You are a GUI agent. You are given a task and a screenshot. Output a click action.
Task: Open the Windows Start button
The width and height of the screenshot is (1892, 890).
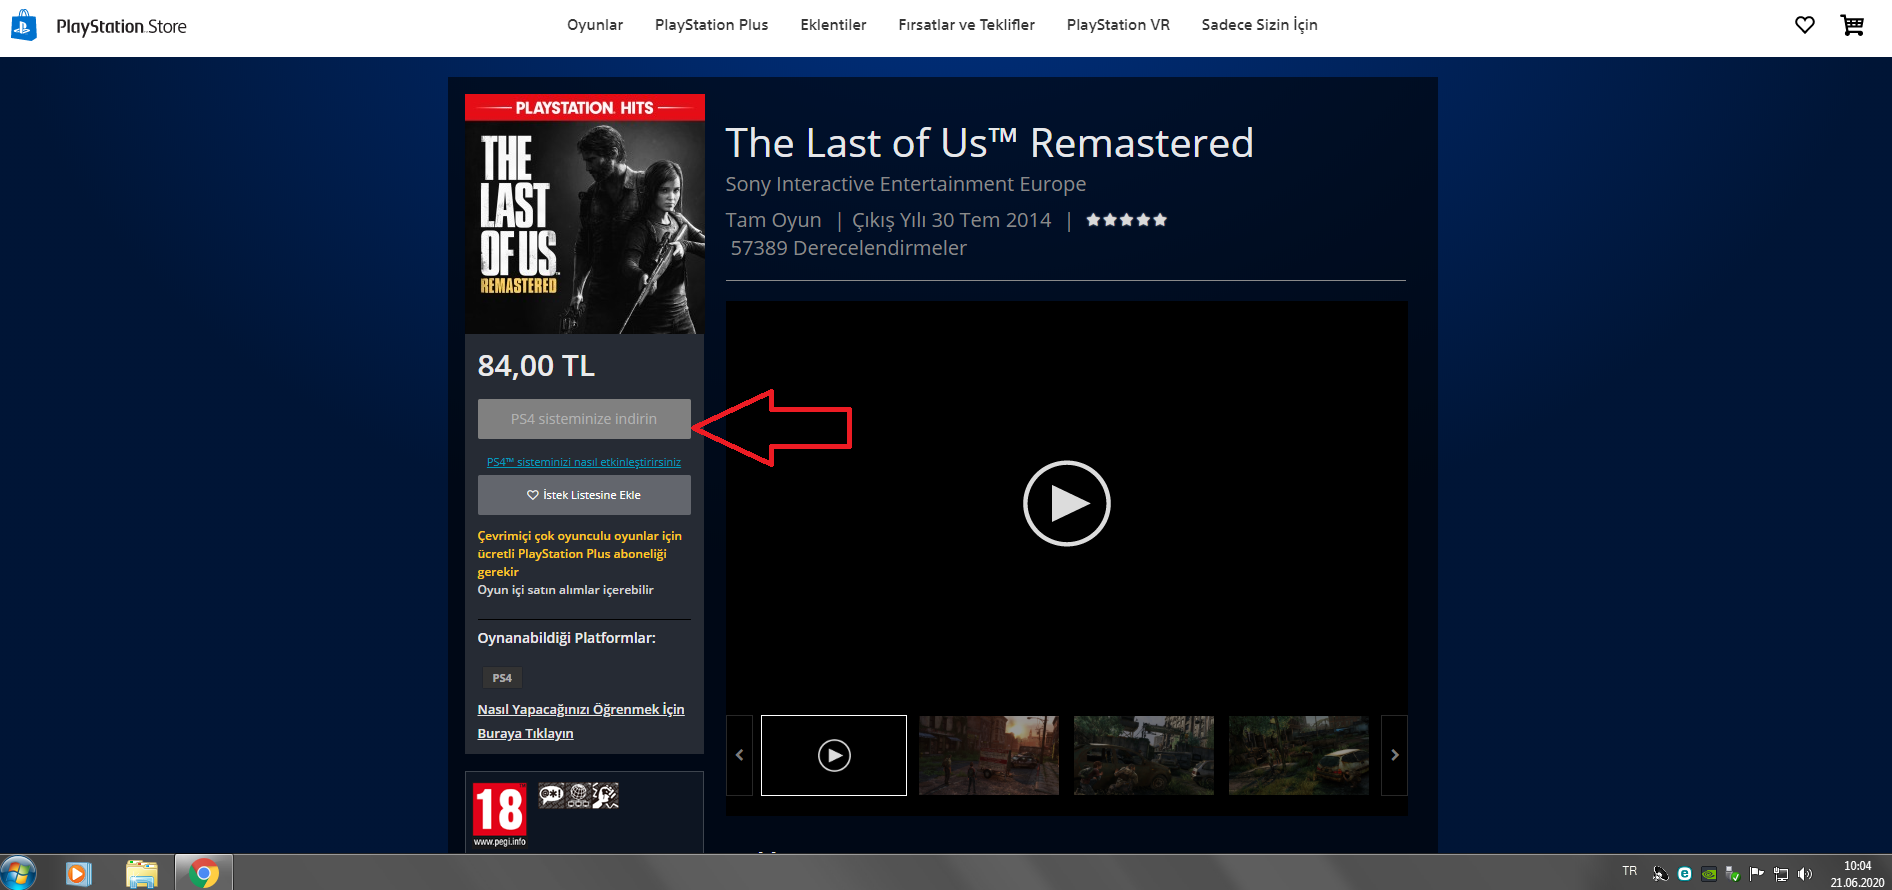pyautogui.click(x=18, y=873)
